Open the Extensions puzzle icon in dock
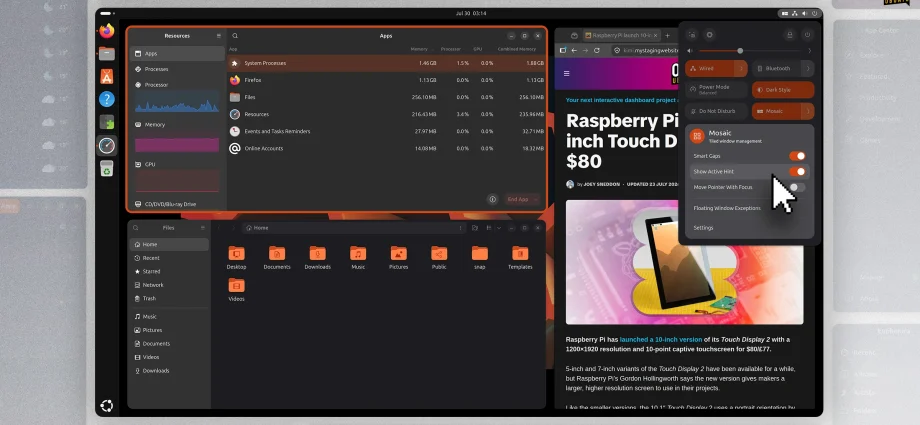 [x=107, y=122]
